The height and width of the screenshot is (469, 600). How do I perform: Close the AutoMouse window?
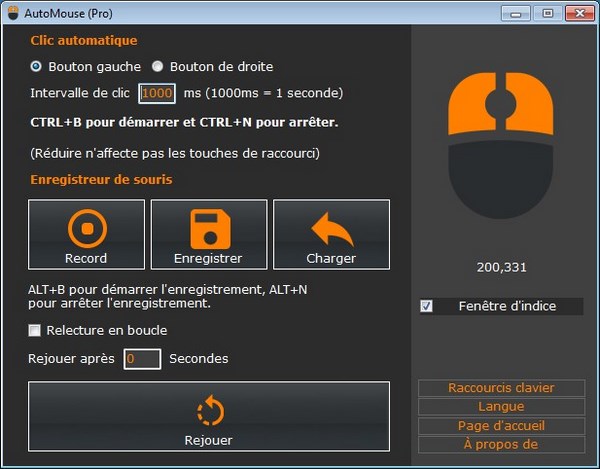(x=580, y=14)
